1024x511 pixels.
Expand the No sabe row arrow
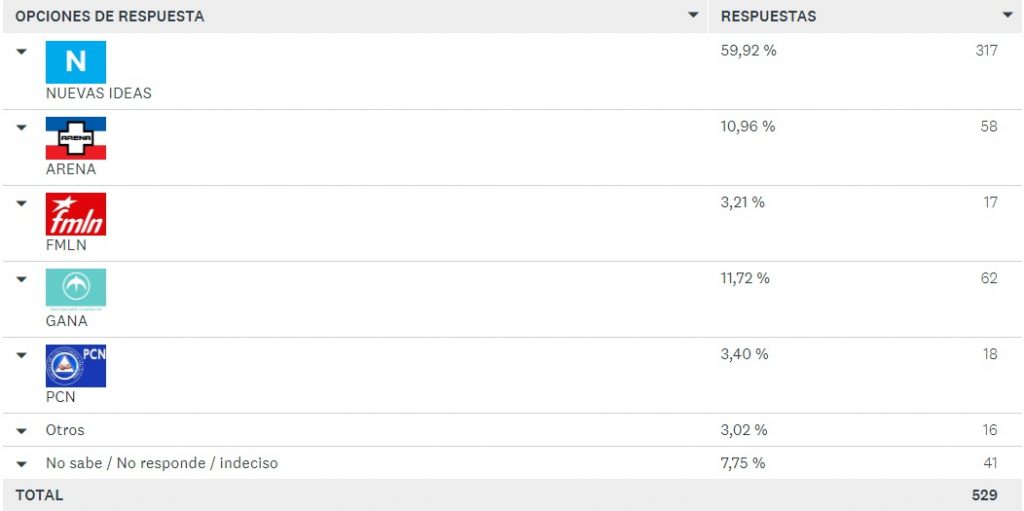pyautogui.click(x=22, y=464)
